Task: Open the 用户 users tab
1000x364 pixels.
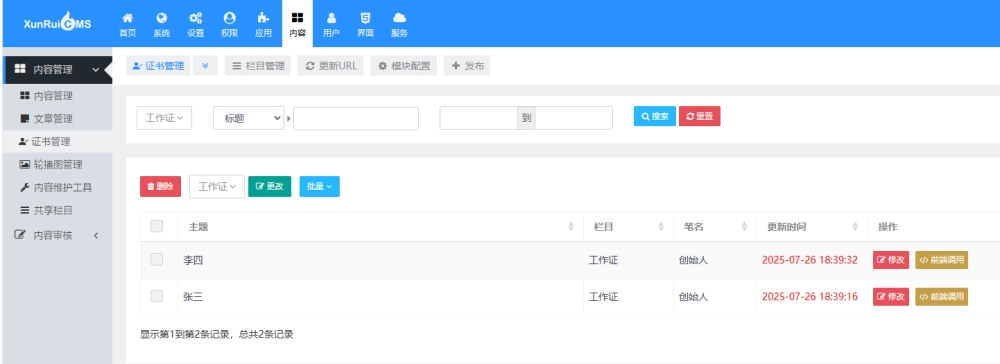Action: pos(331,24)
